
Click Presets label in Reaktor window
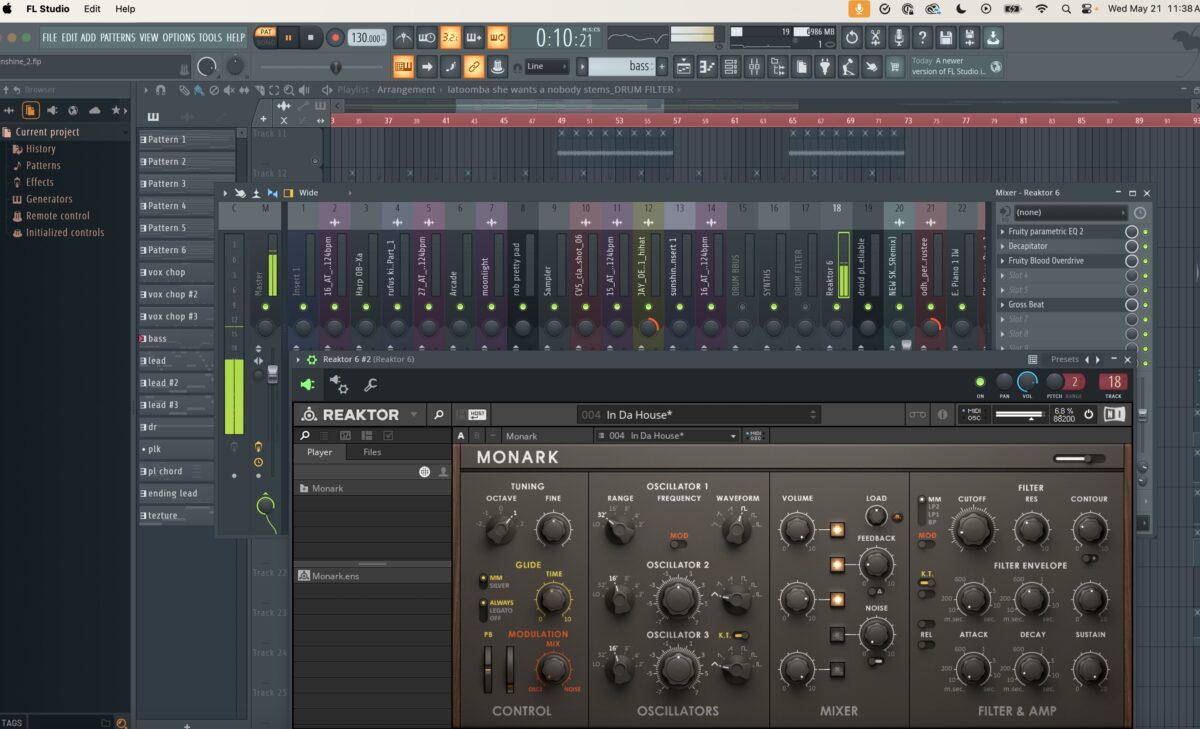pyautogui.click(x=1065, y=359)
